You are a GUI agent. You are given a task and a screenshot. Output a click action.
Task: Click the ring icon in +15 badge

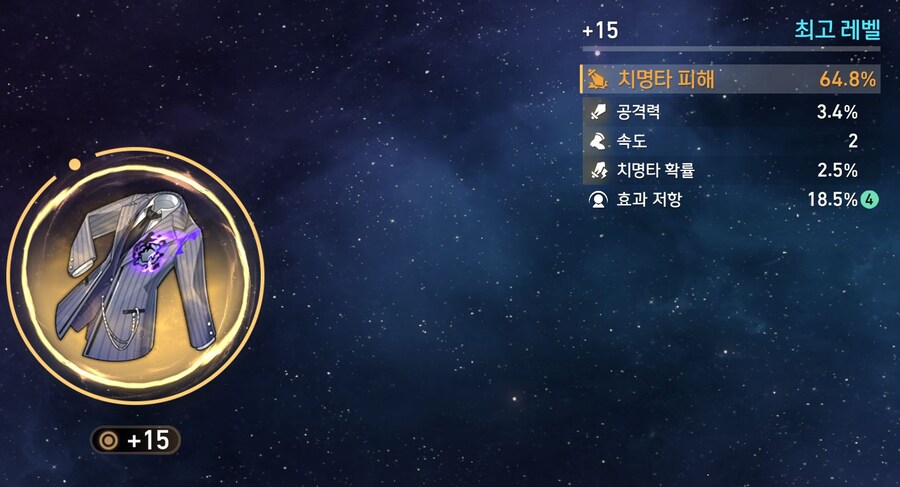(x=108, y=440)
